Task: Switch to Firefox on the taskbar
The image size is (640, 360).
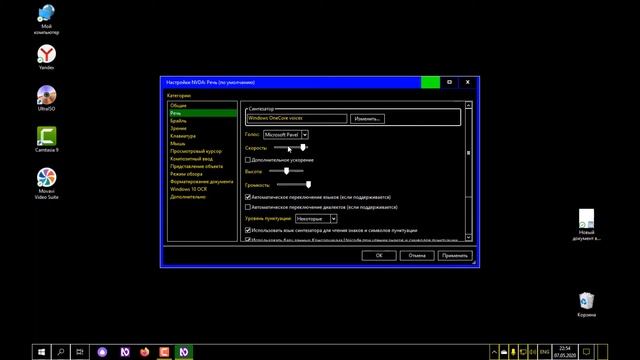Action: click(144, 352)
